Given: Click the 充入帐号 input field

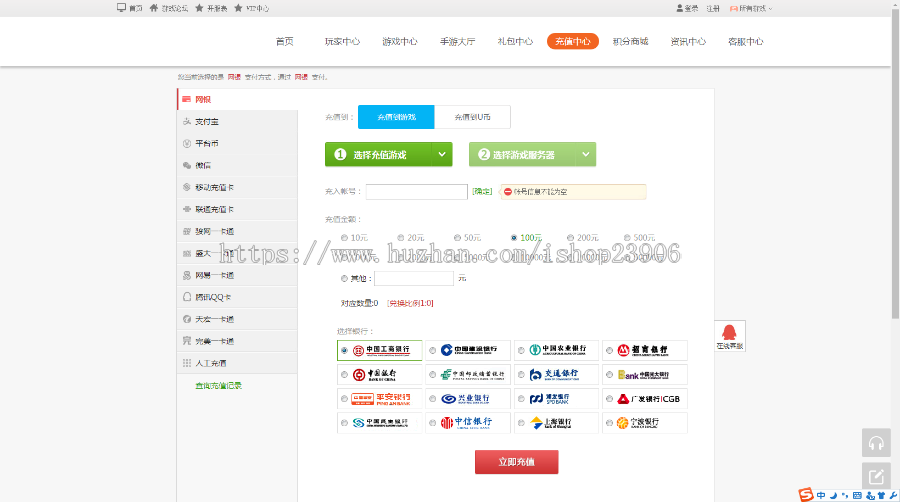Looking at the screenshot, I should pos(417,192).
